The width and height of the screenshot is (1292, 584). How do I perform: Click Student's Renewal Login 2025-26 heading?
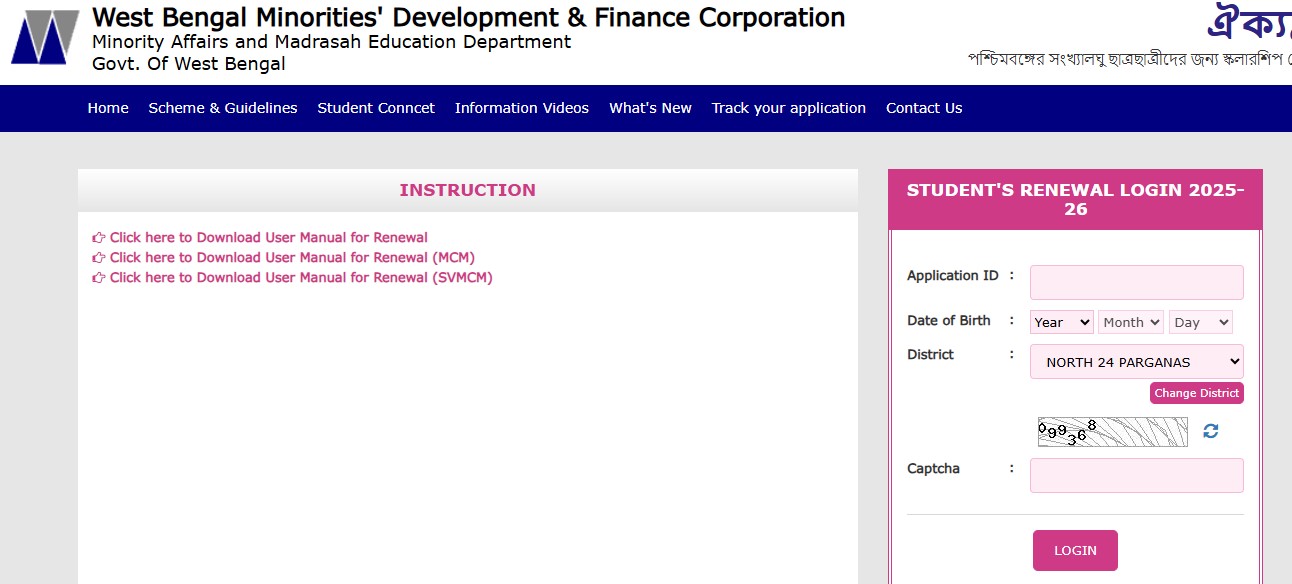coord(1075,199)
